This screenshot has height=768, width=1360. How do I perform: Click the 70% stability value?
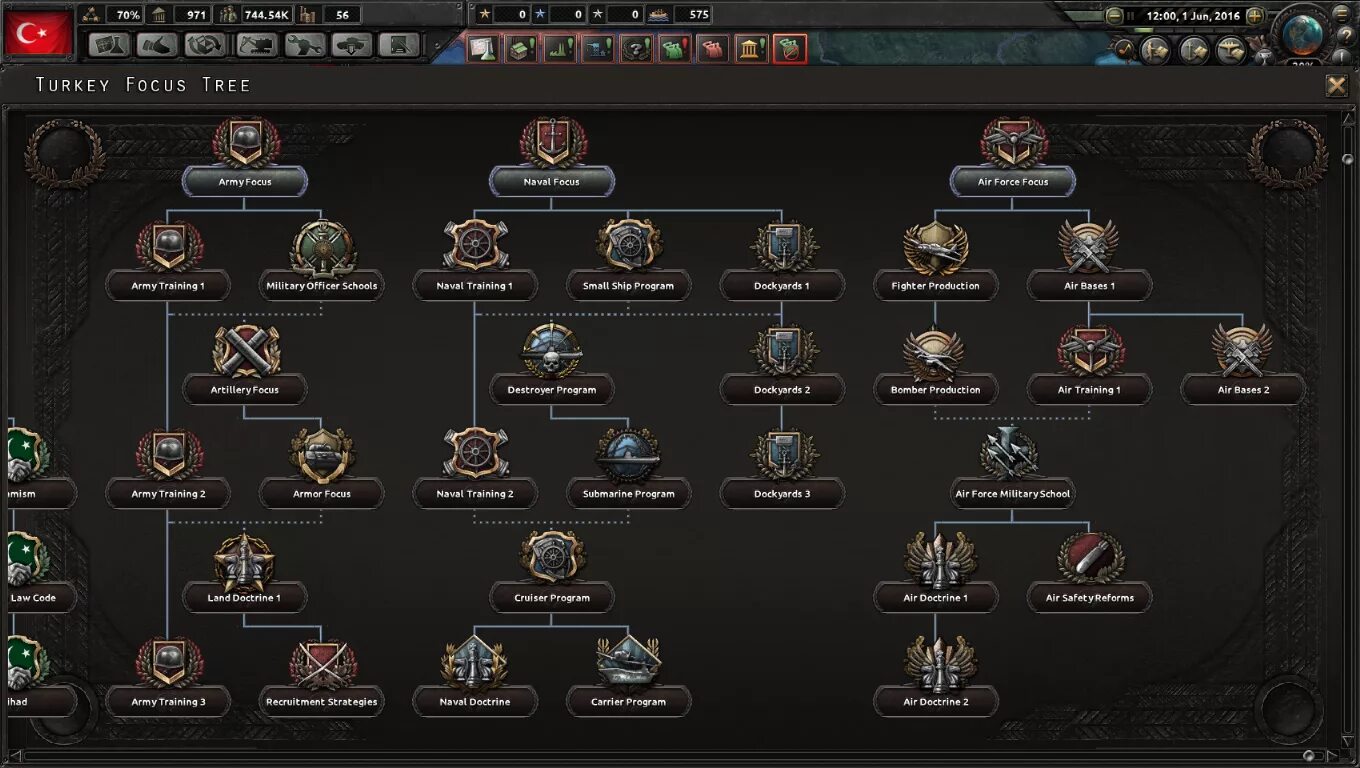tap(128, 15)
